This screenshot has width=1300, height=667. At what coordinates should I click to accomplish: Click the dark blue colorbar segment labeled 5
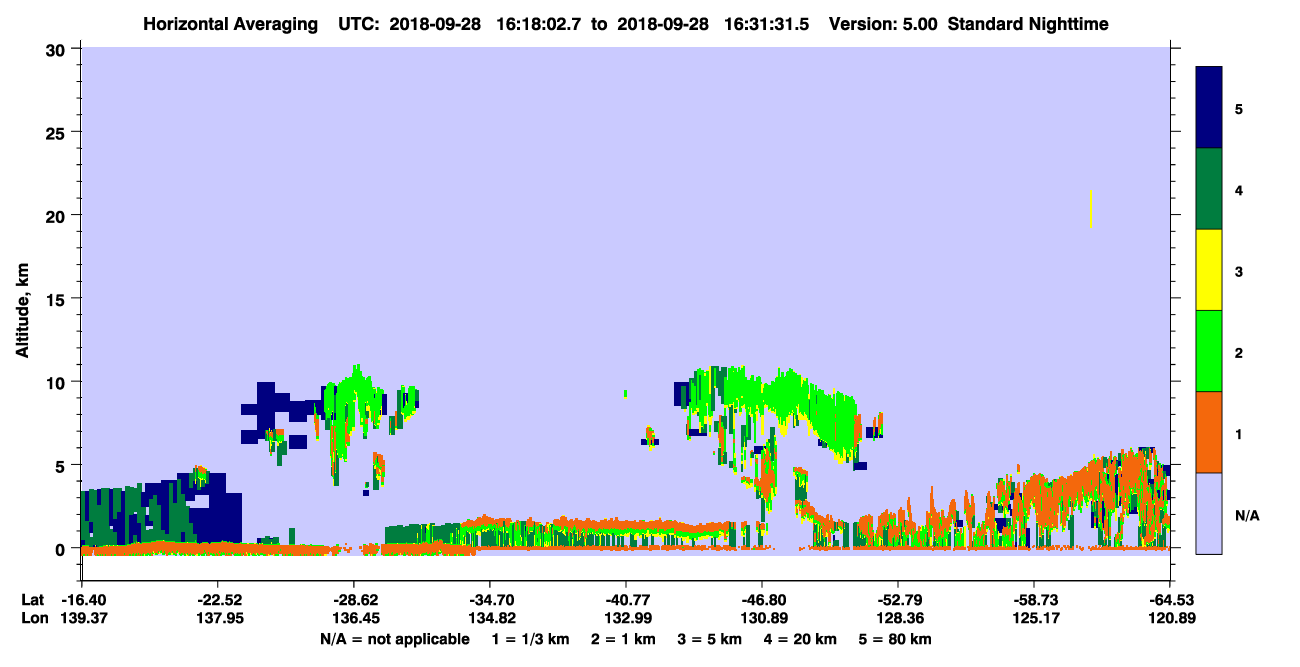coord(1209,108)
